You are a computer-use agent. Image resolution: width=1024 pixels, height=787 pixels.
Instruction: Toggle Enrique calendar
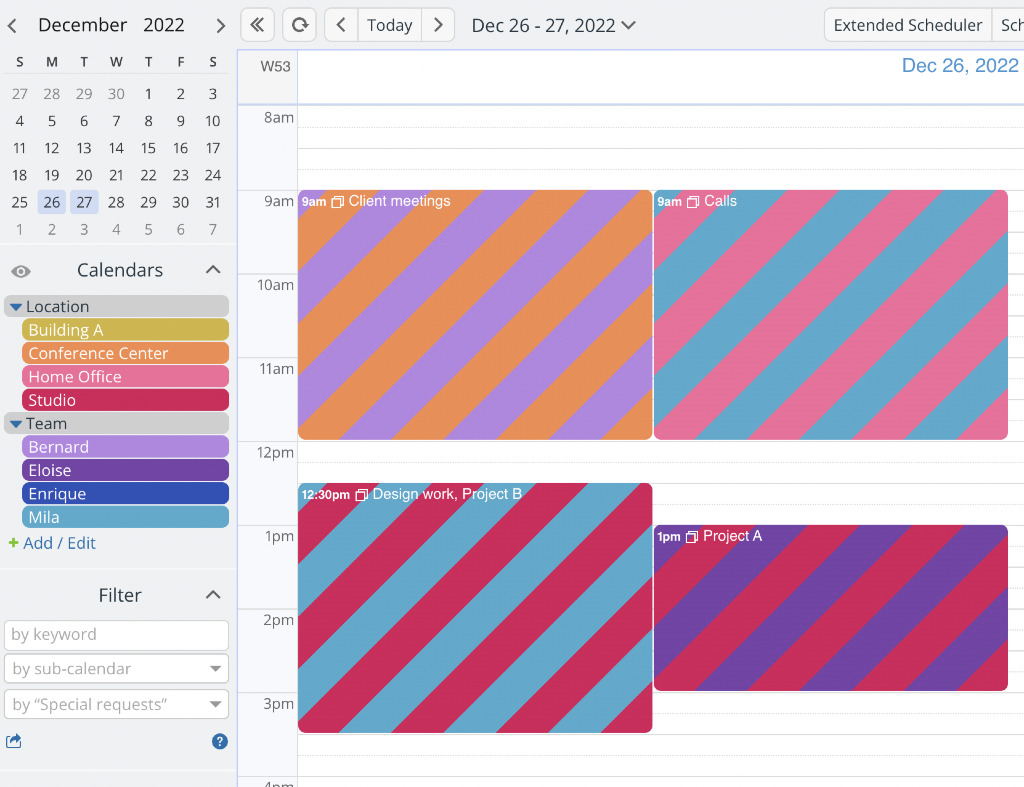(125, 494)
